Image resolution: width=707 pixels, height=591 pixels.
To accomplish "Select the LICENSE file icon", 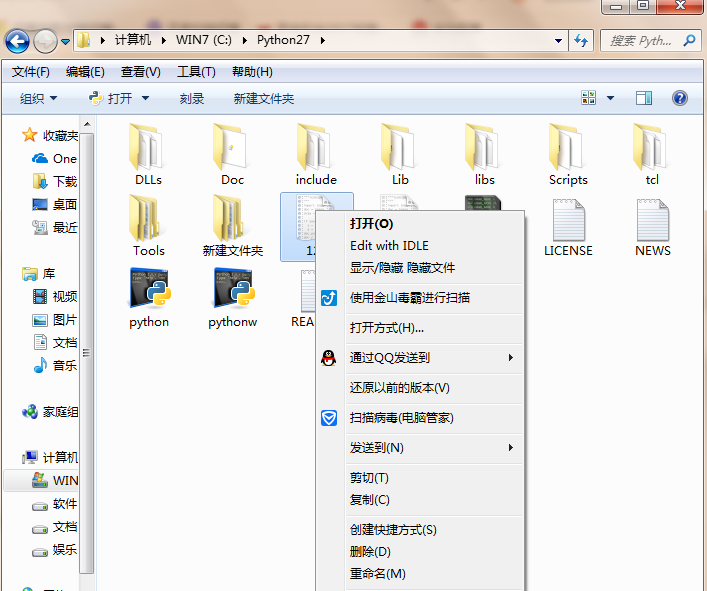I will (568, 220).
